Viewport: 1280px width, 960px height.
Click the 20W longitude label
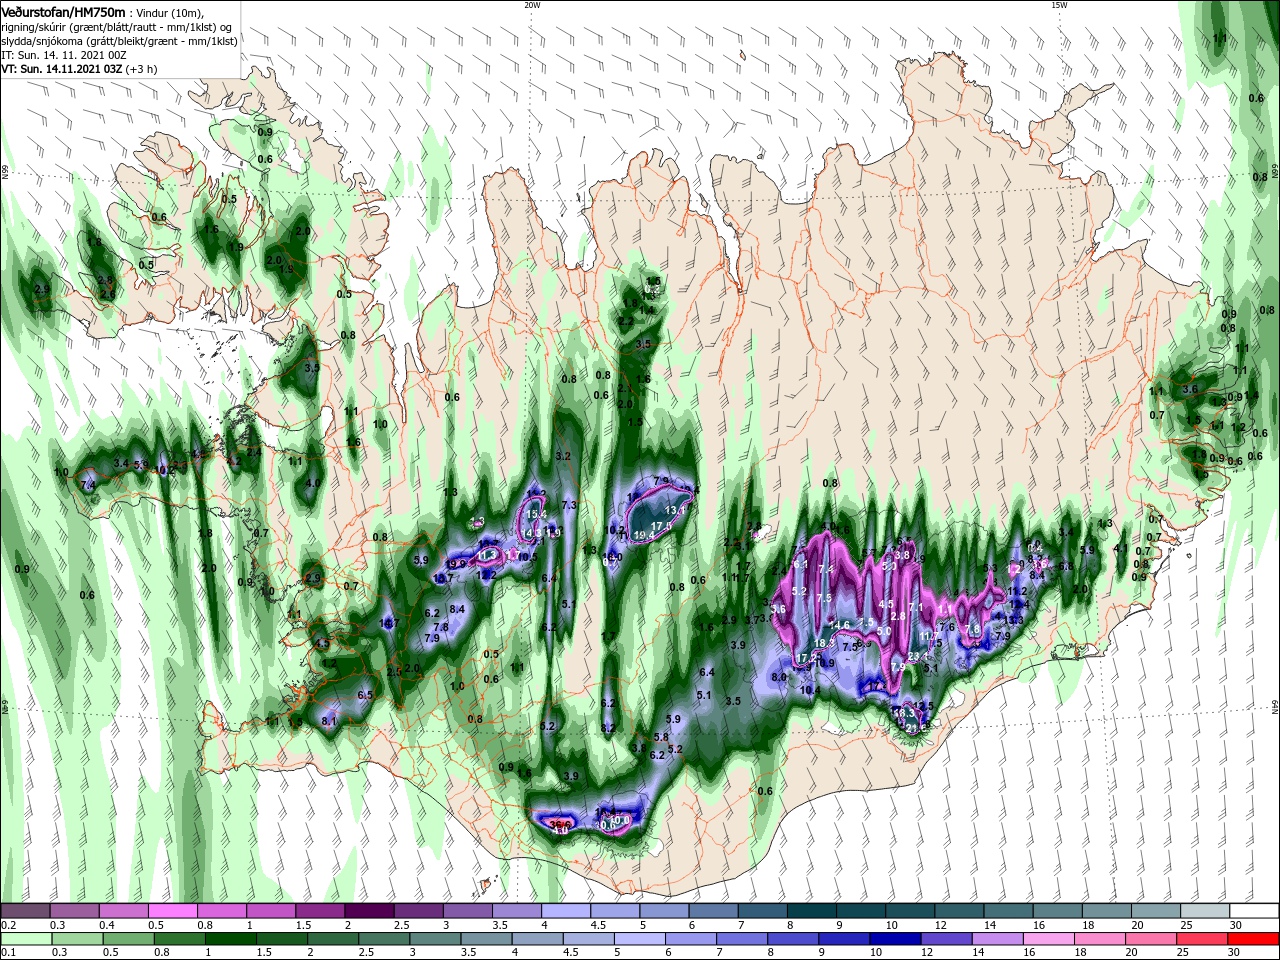click(532, 5)
